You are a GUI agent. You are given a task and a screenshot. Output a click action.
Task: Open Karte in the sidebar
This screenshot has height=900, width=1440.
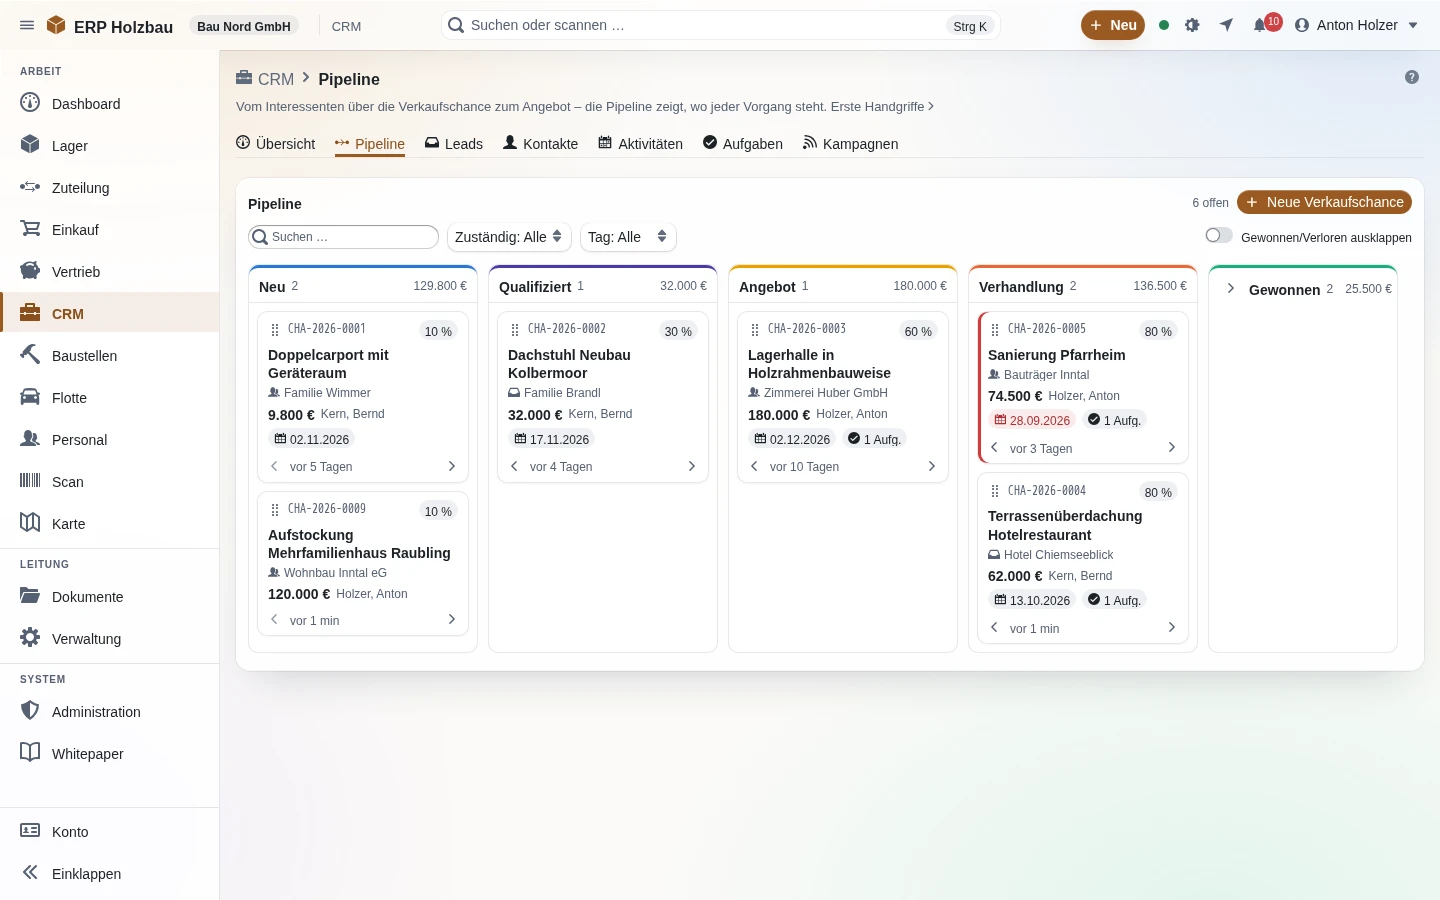point(110,523)
